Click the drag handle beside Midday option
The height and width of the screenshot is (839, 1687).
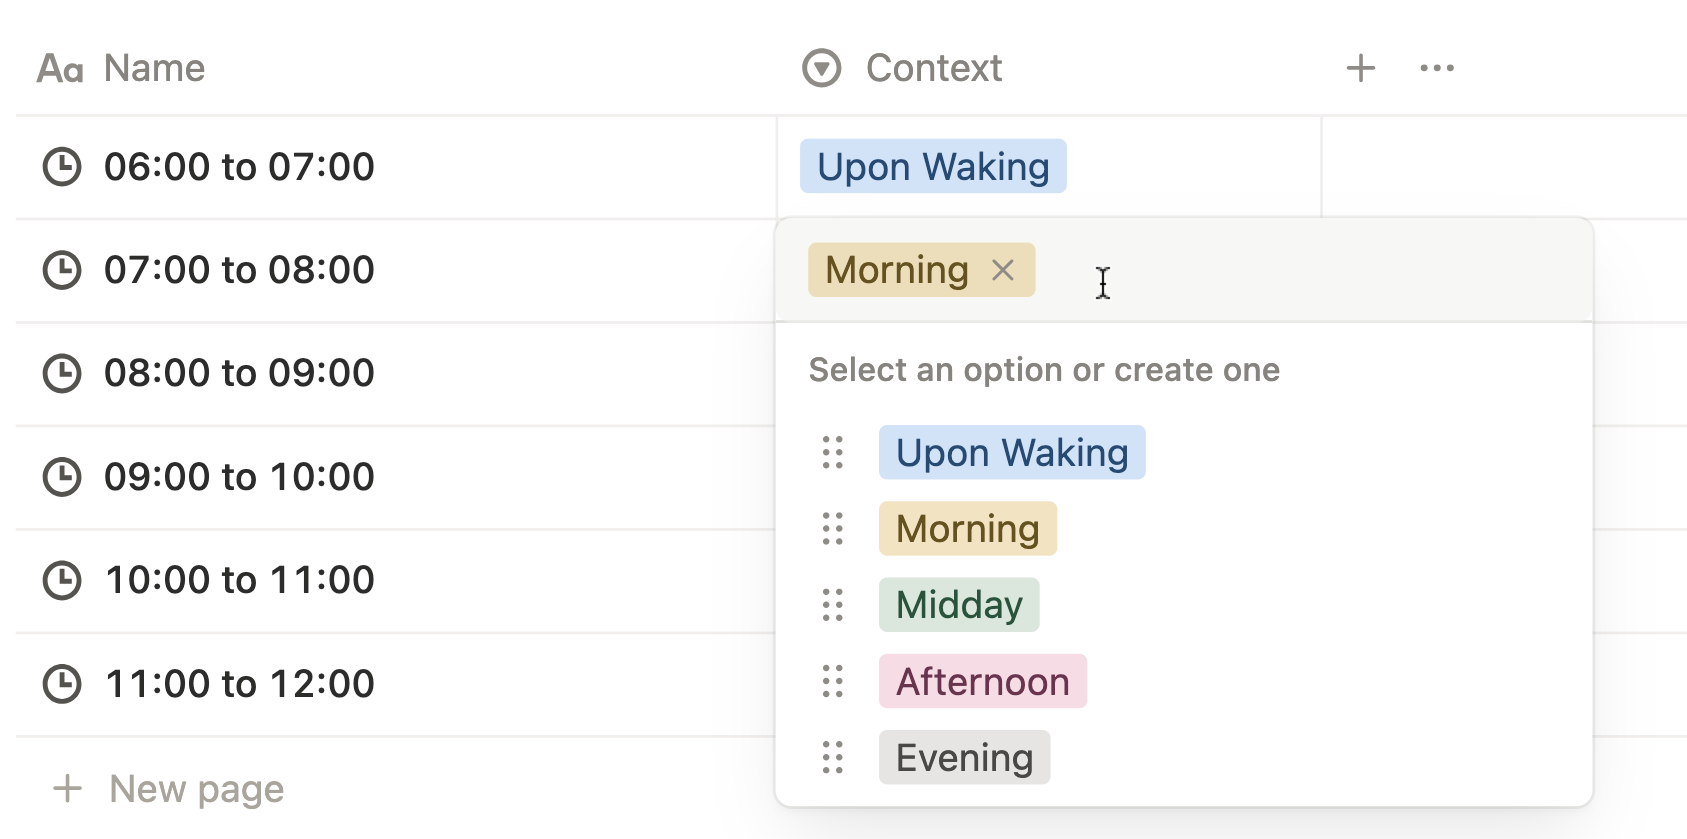point(832,605)
